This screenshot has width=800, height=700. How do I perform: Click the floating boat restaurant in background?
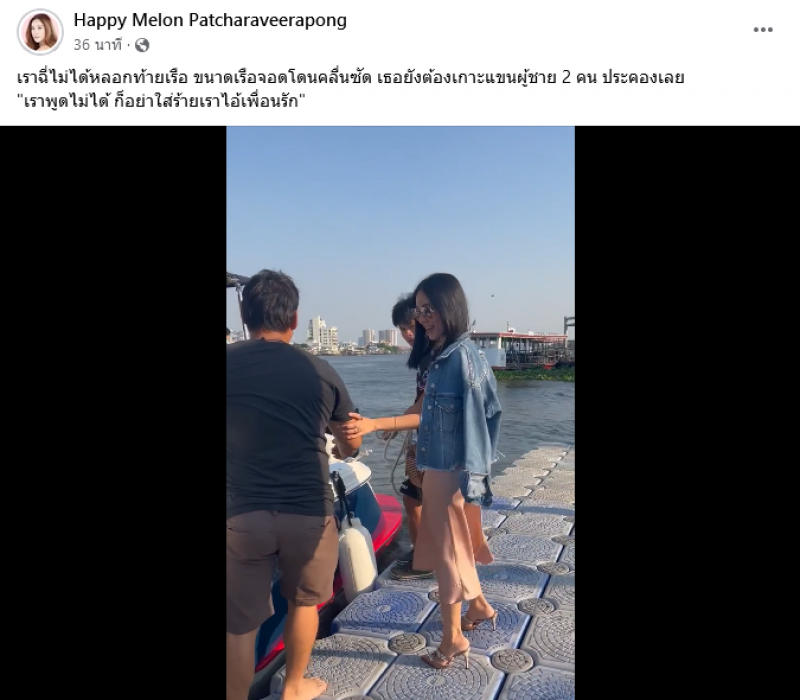pyautogui.click(x=520, y=349)
